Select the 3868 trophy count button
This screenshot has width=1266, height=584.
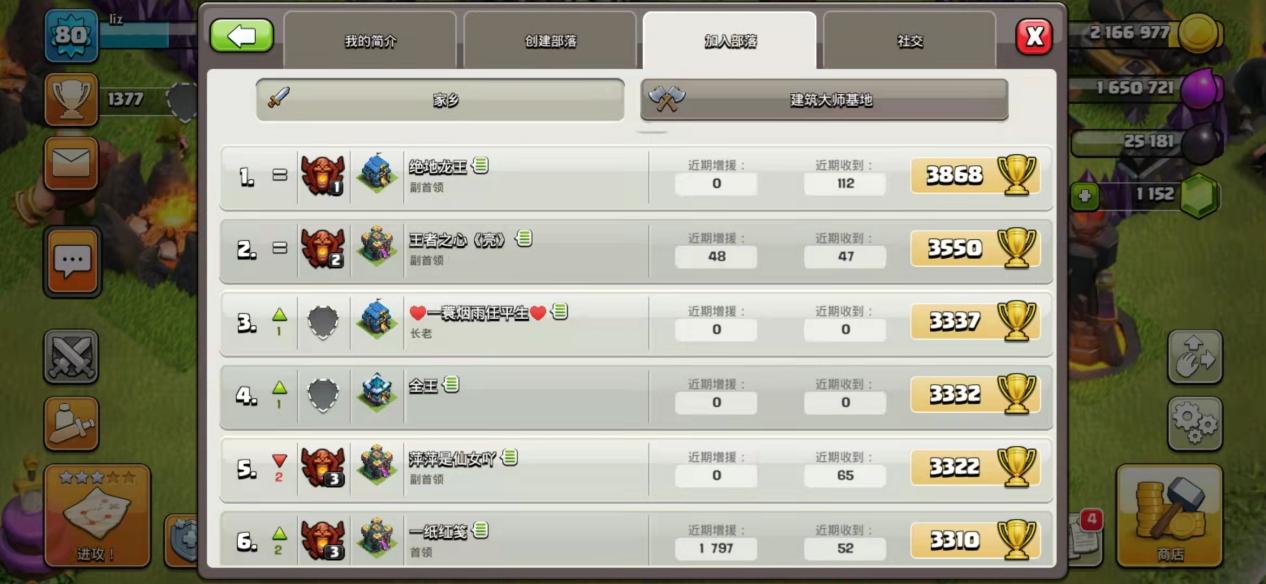click(975, 176)
